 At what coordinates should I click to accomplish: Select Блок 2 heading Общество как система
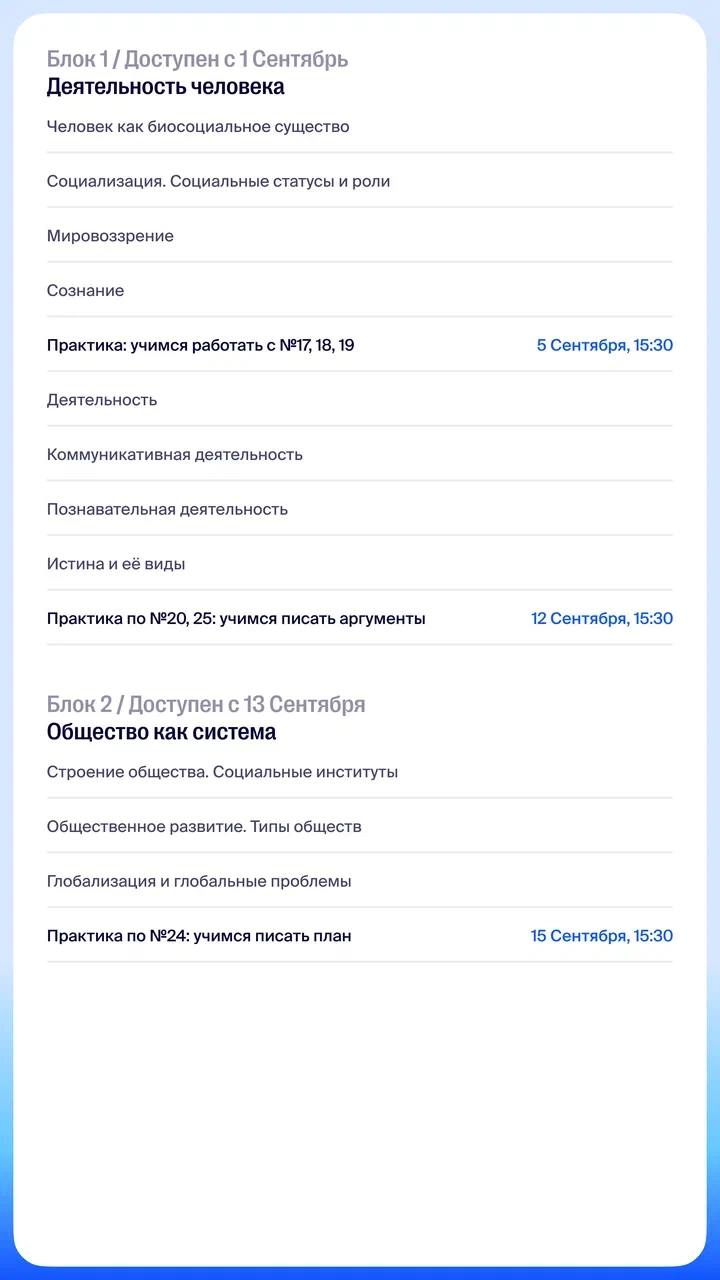(x=162, y=733)
